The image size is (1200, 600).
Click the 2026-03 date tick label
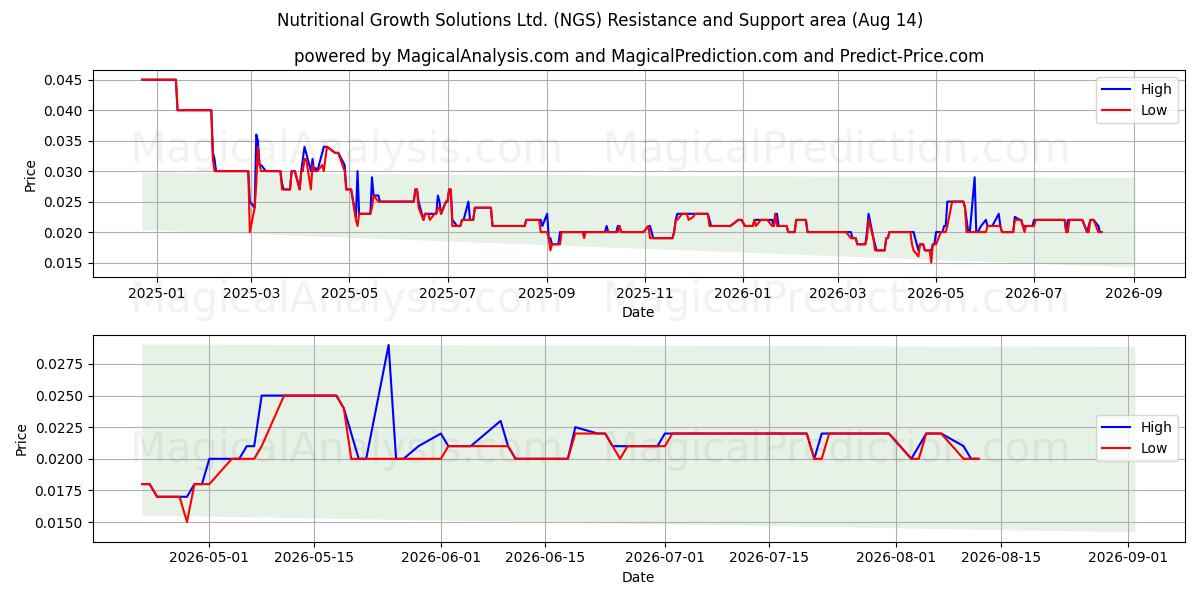[838, 293]
